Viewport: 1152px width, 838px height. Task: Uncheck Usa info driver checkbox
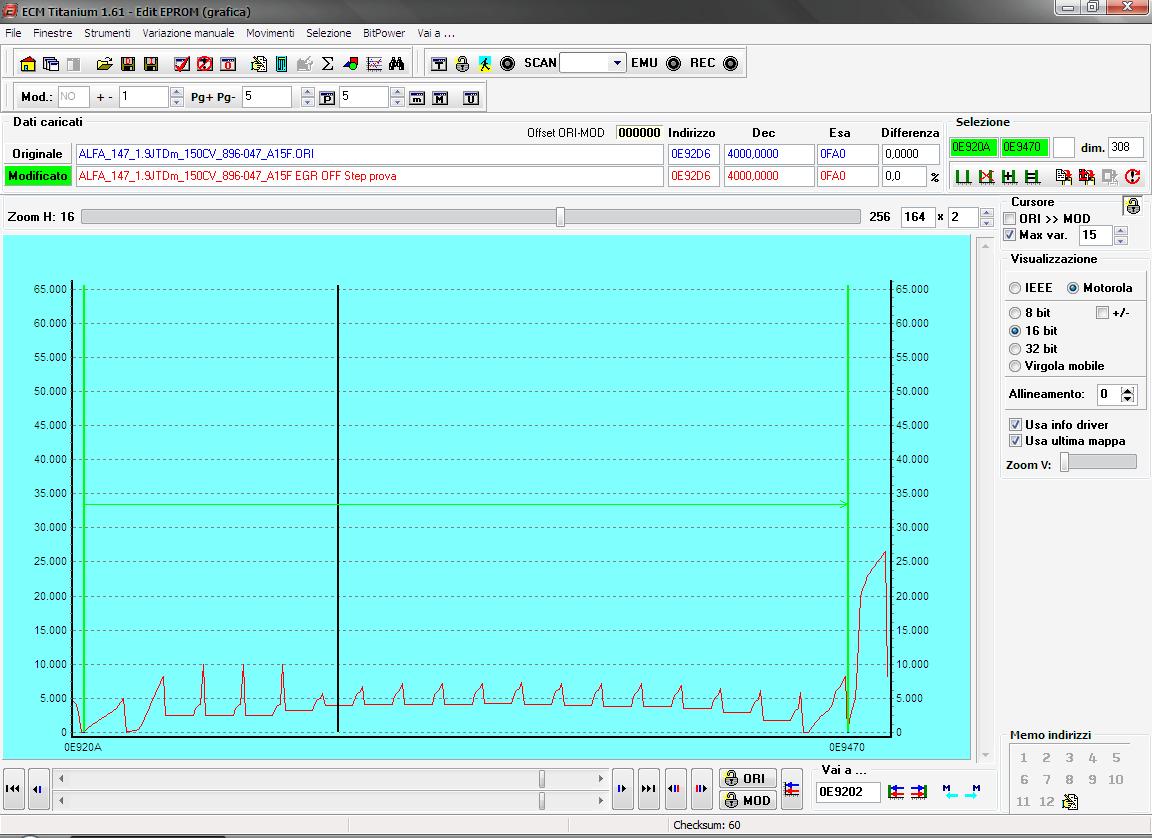point(1015,425)
